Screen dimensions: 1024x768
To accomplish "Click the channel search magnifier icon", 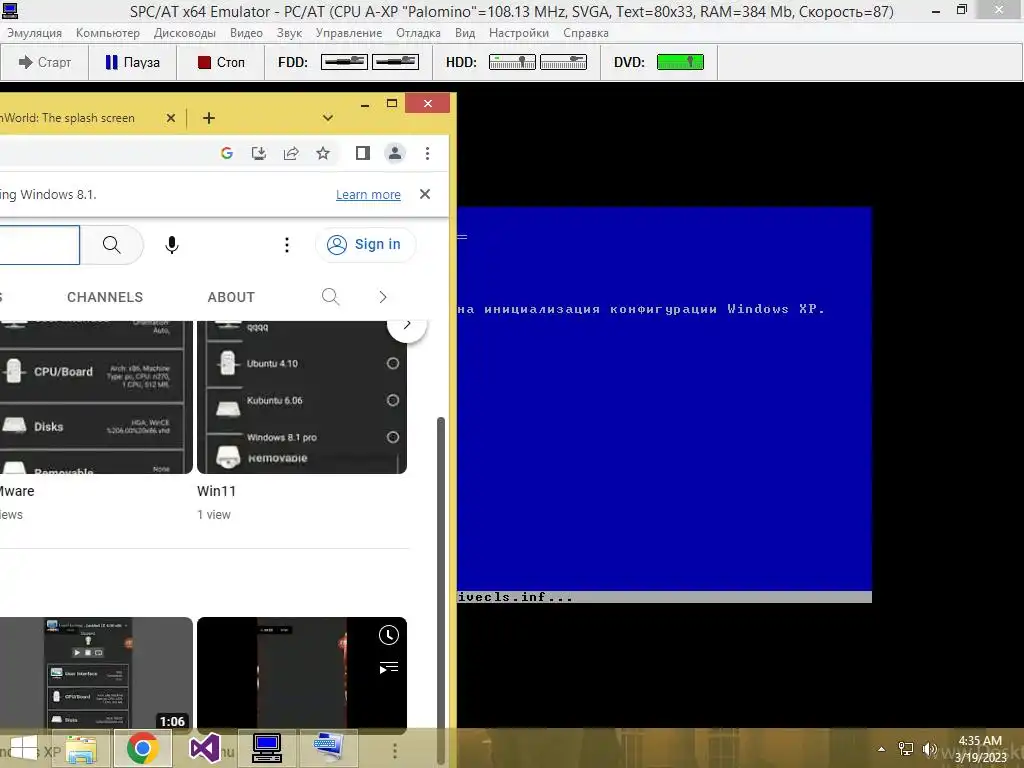I will point(330,297).
